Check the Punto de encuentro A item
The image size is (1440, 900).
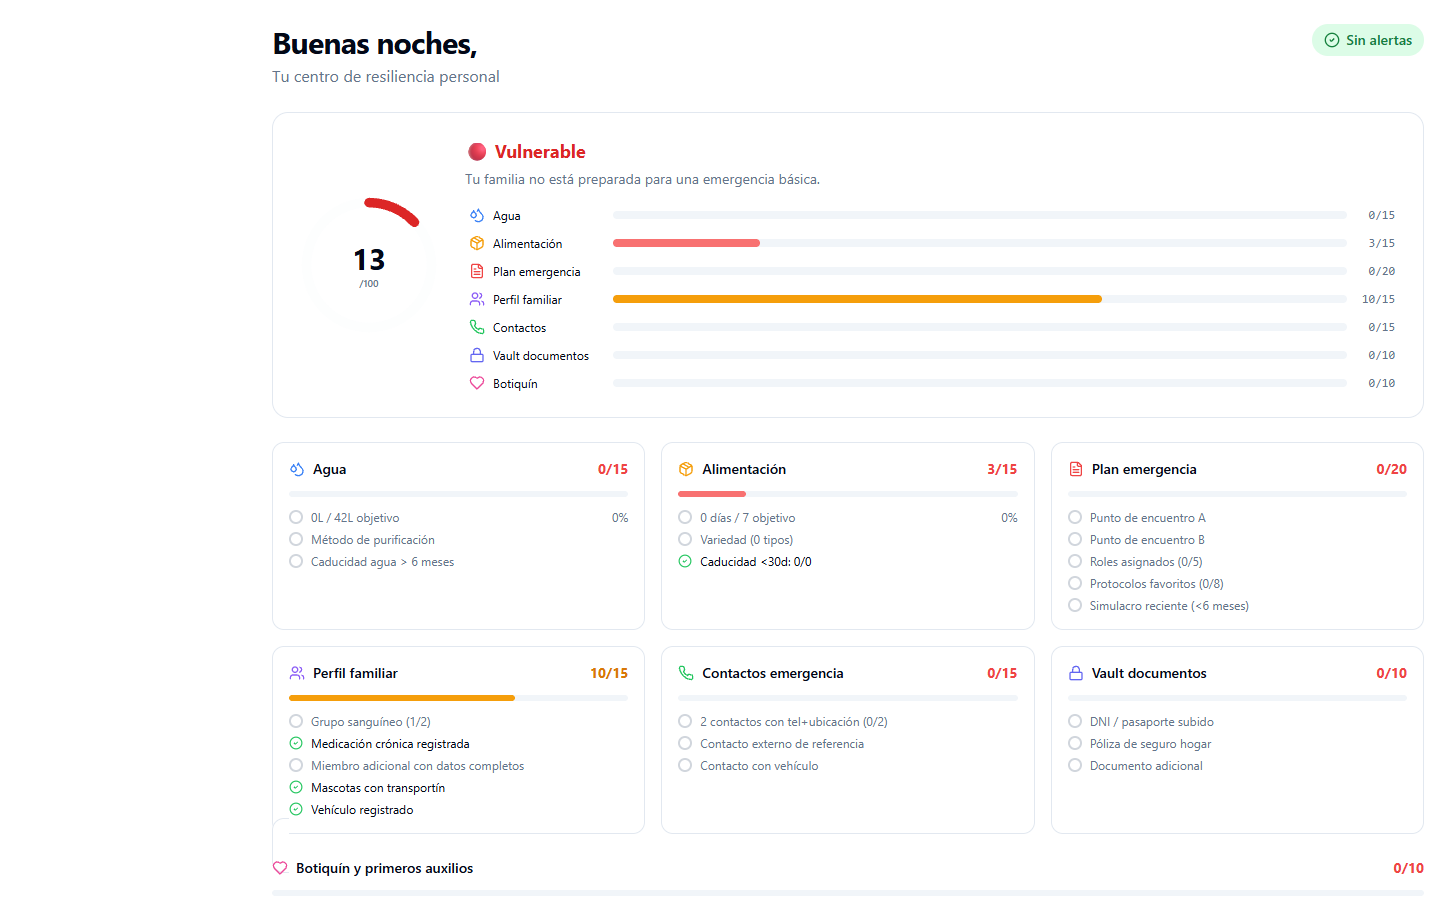coord(1076,517)
